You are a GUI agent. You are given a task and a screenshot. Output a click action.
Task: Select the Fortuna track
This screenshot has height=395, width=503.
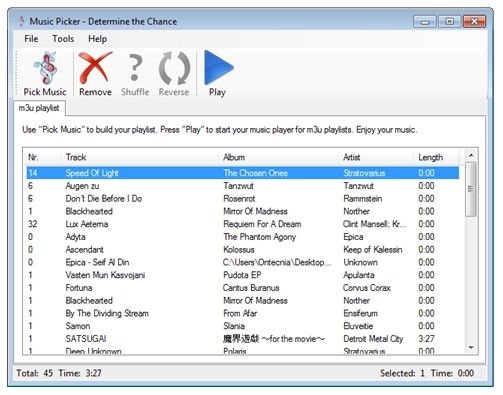pos(79,288)
